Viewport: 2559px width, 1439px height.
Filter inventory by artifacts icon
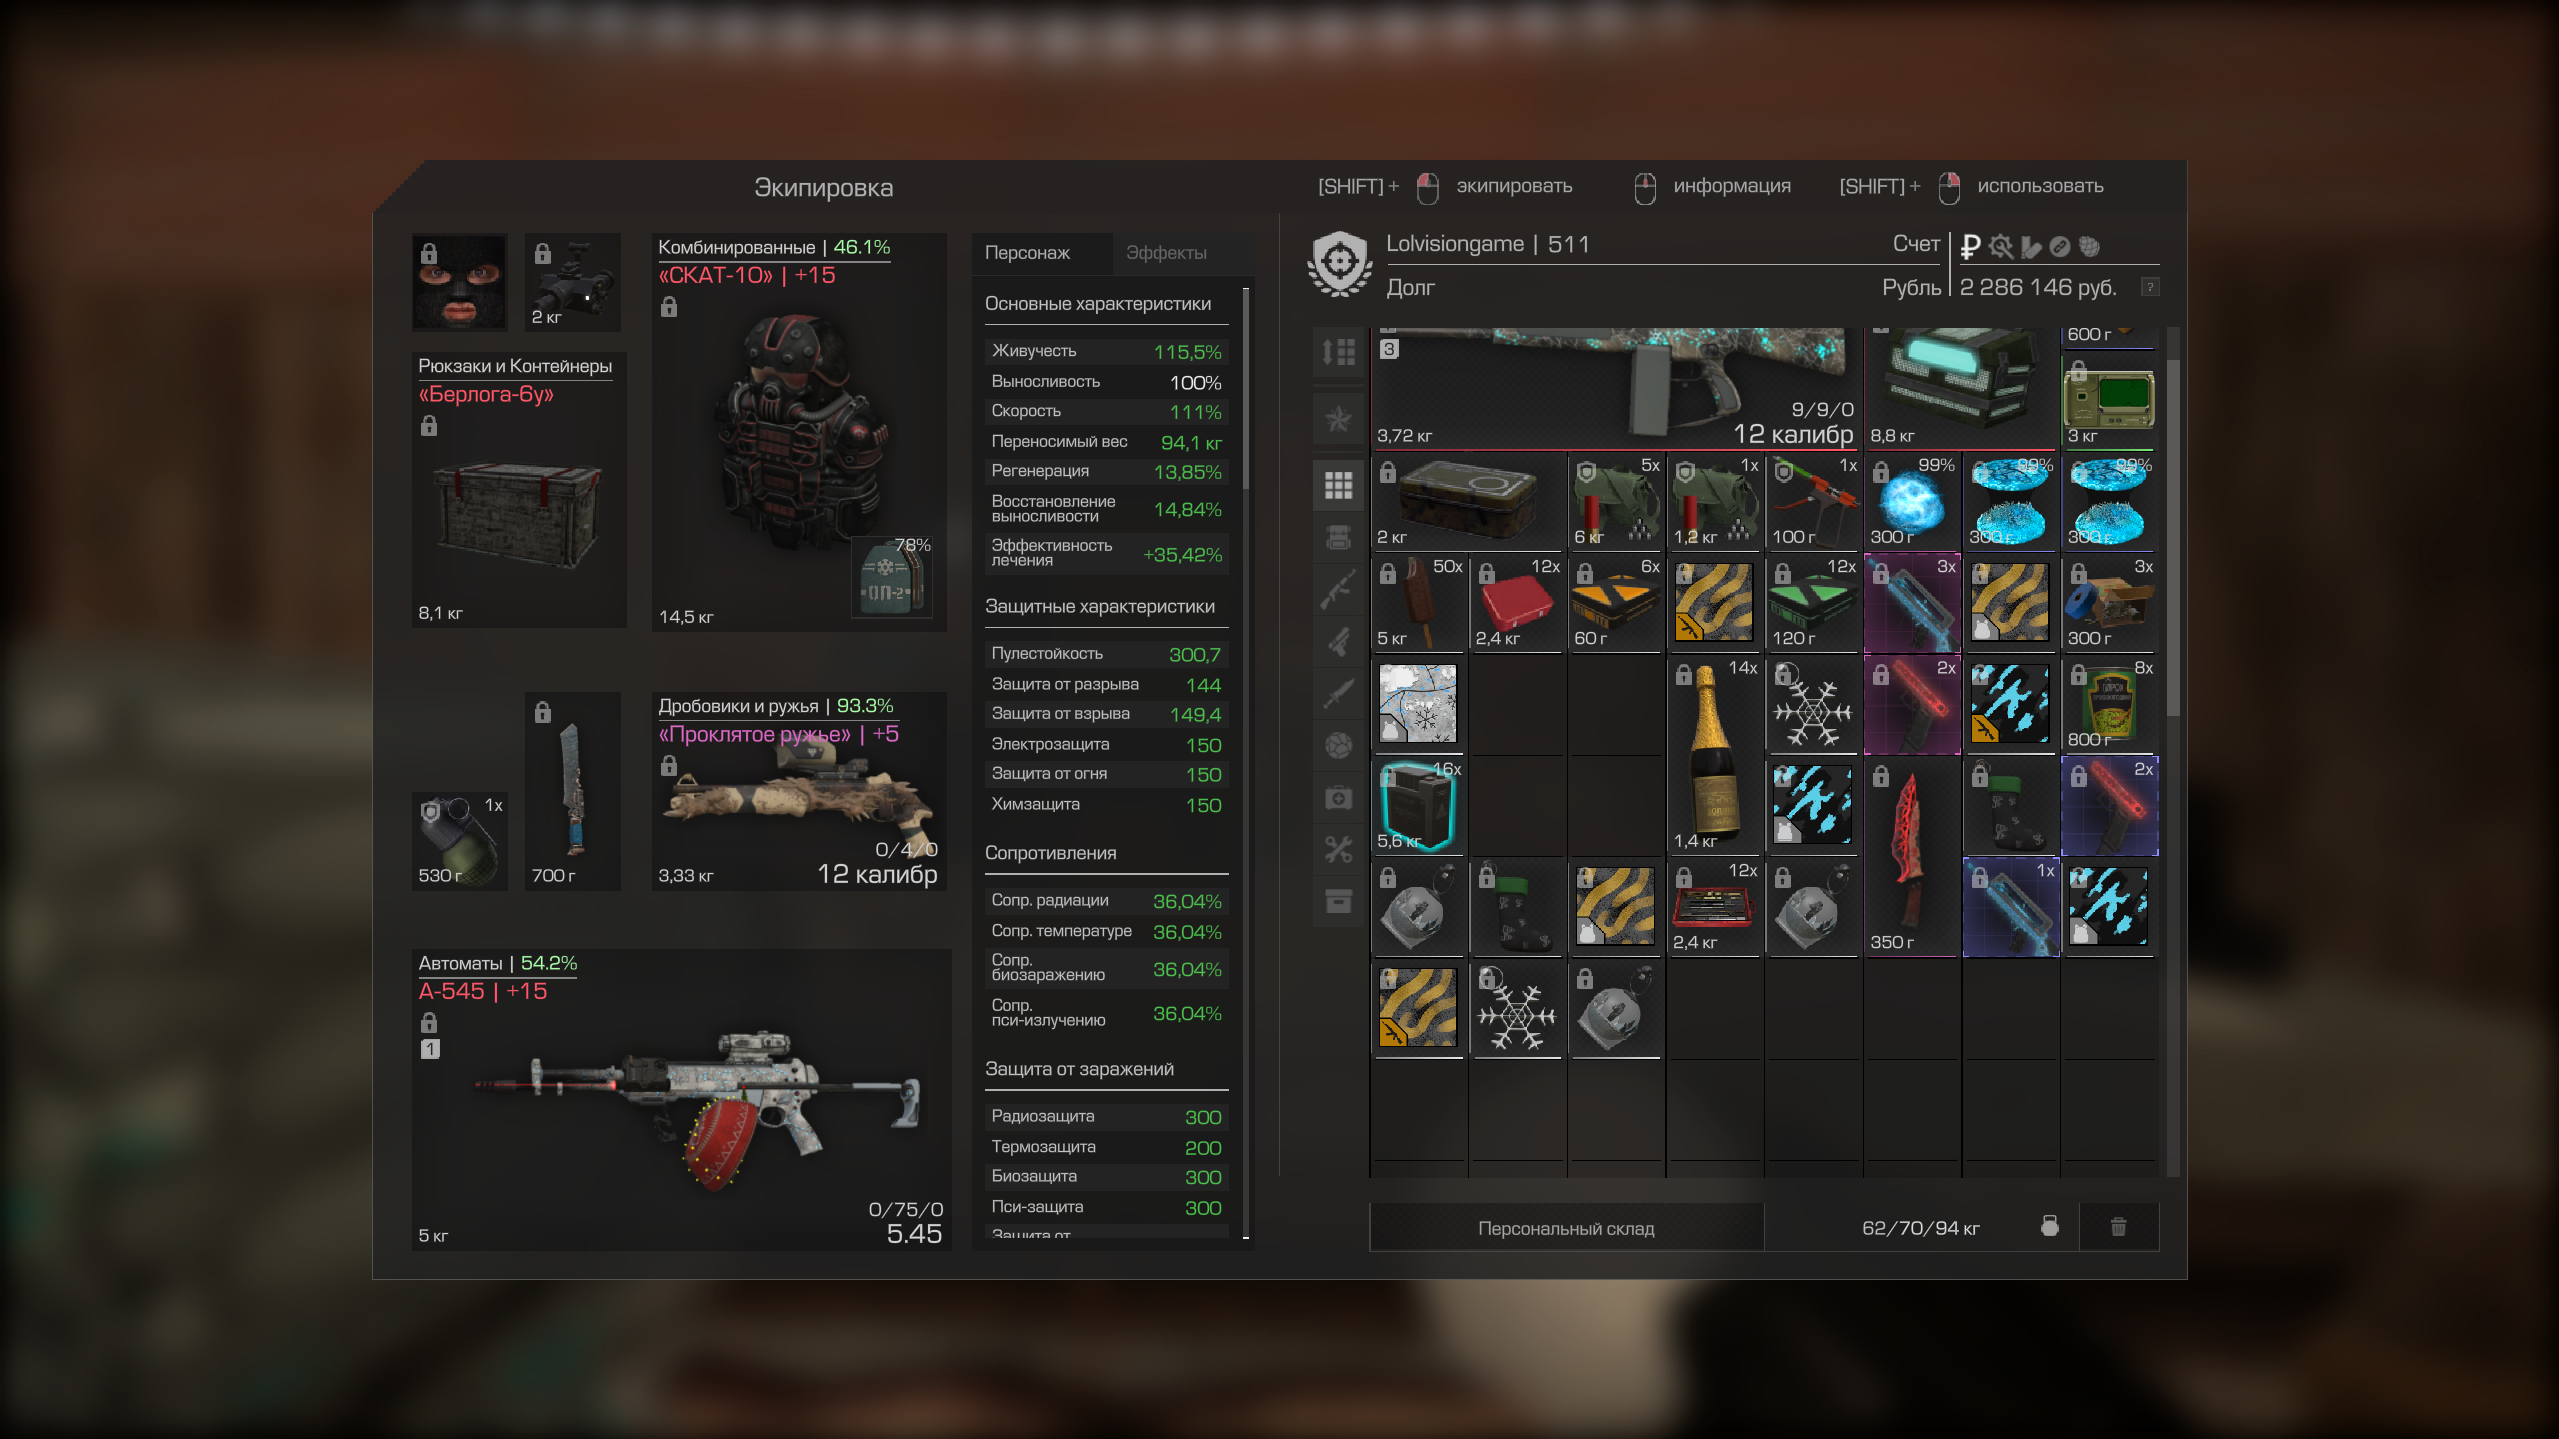(x=1338, y=745)
